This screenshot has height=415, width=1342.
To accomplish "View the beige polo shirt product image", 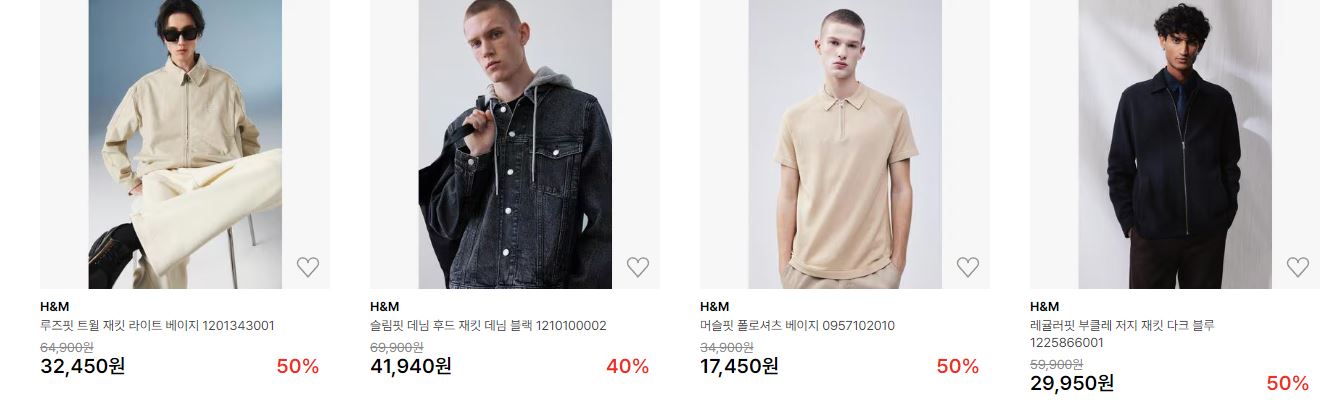I will [x=845, y=144].
